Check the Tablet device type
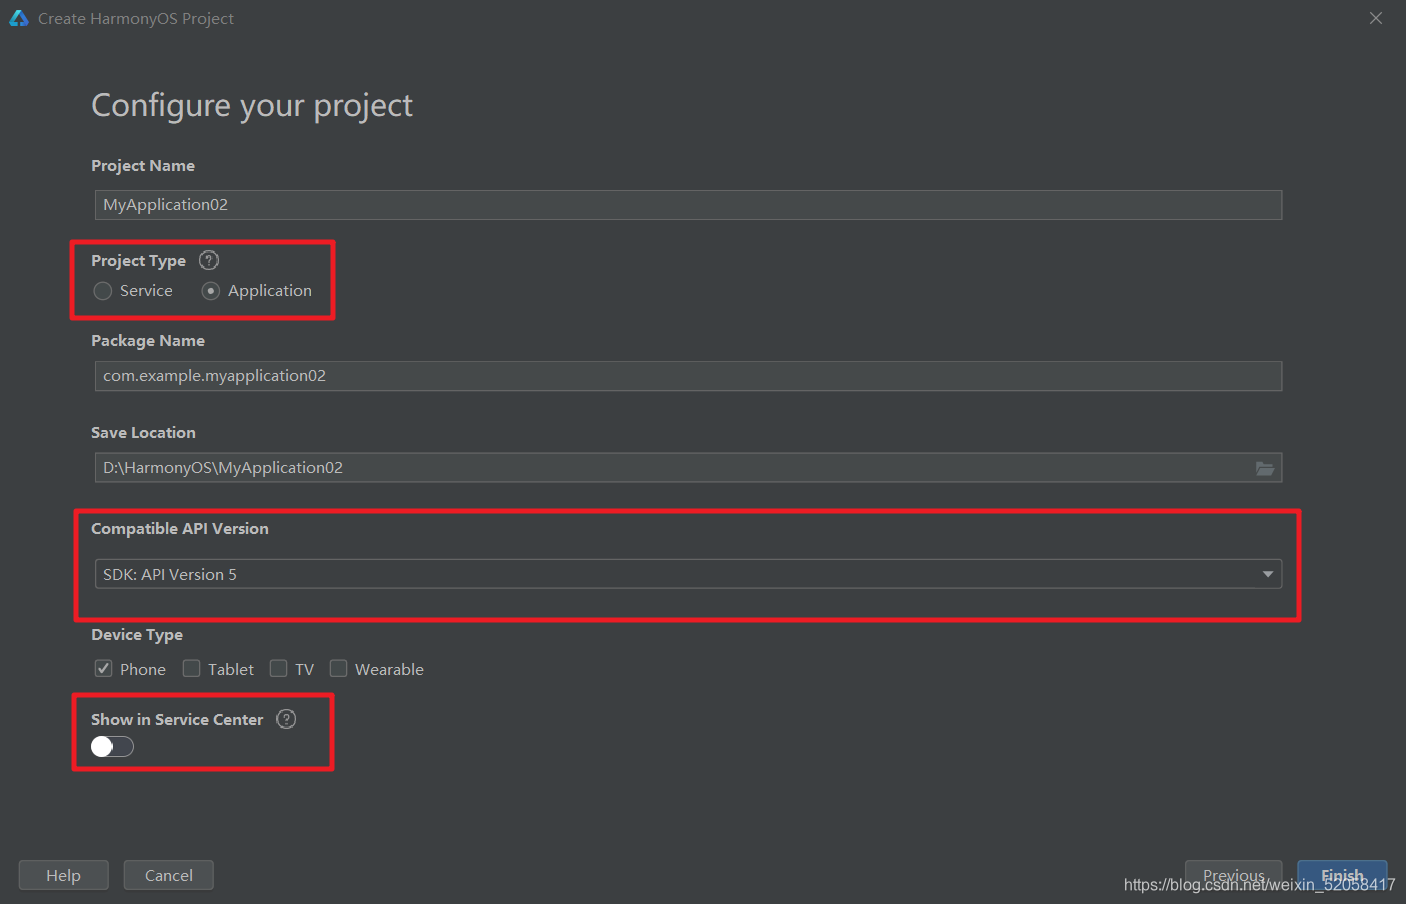1406x904 pixels. click(219, 669)
